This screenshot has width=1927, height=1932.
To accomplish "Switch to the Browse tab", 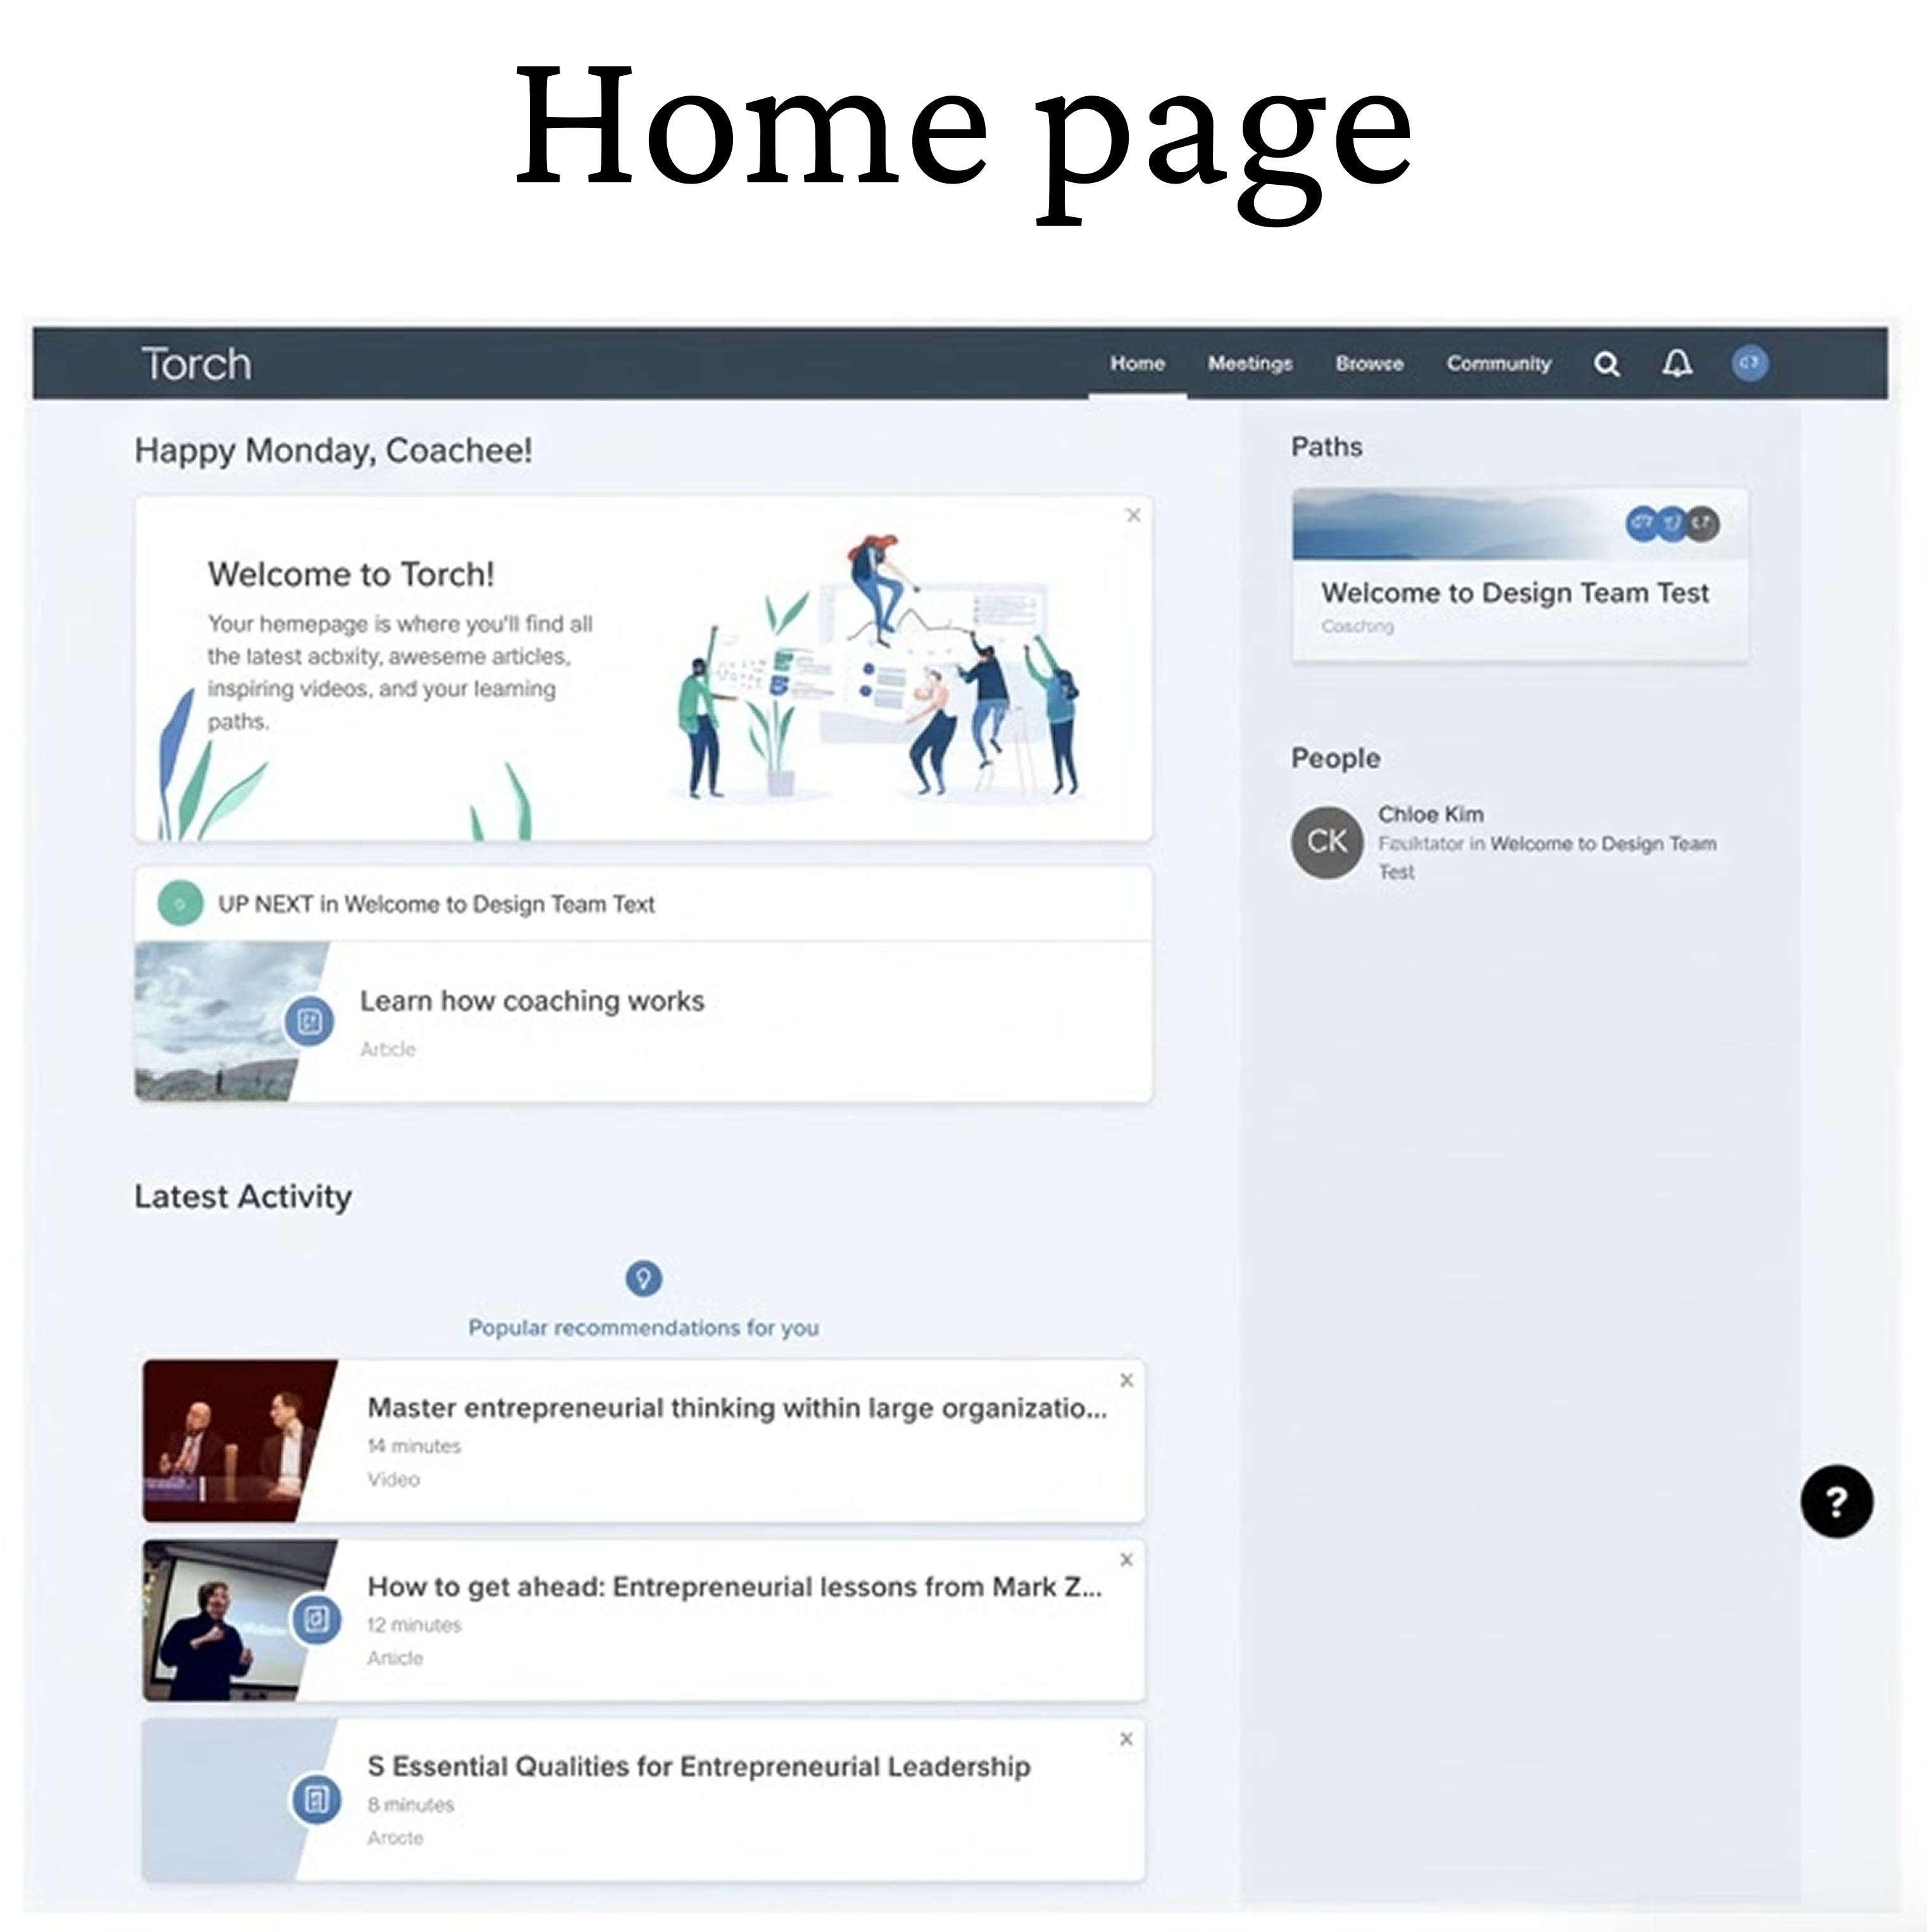I will [x=1369, y=364].
